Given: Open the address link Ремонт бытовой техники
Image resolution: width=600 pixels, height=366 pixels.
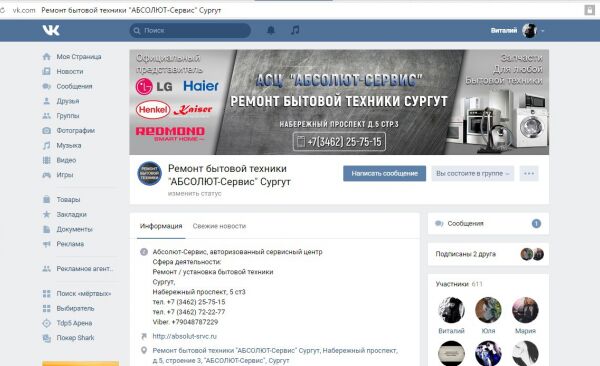Looking at the screenshot, I should [275, 355].
